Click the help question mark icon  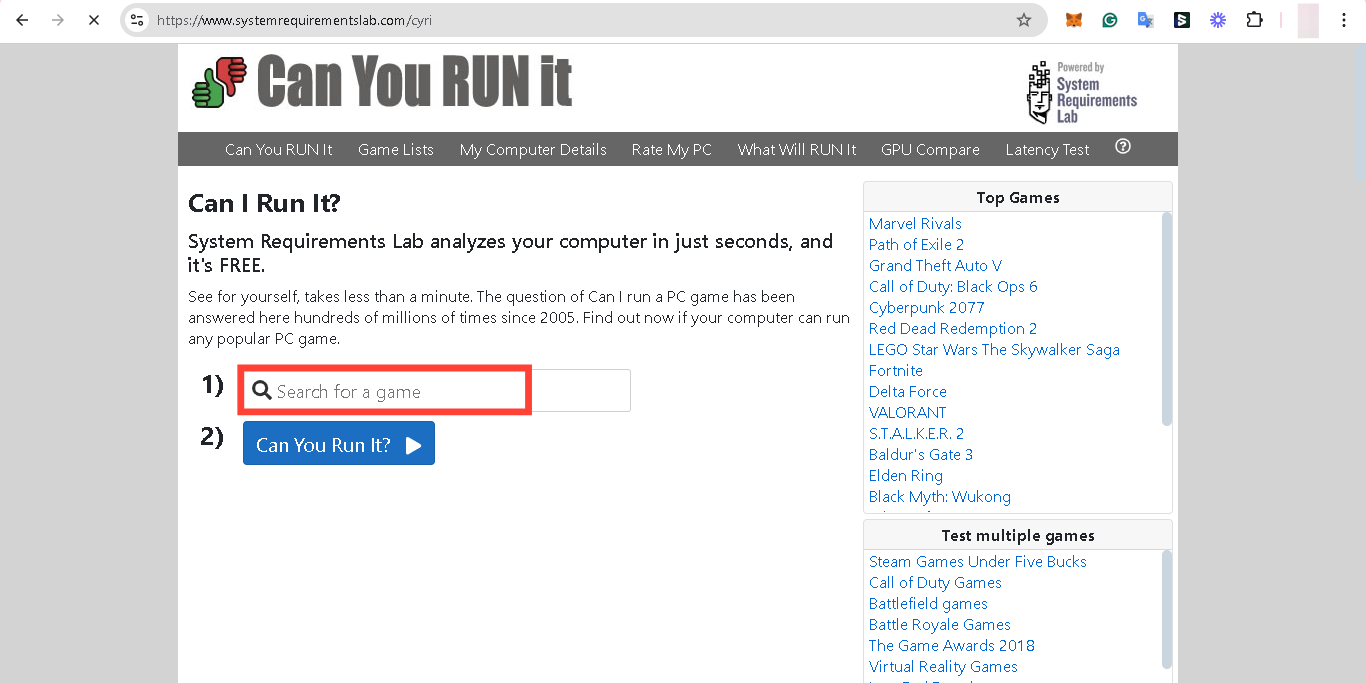point(1123,147)
